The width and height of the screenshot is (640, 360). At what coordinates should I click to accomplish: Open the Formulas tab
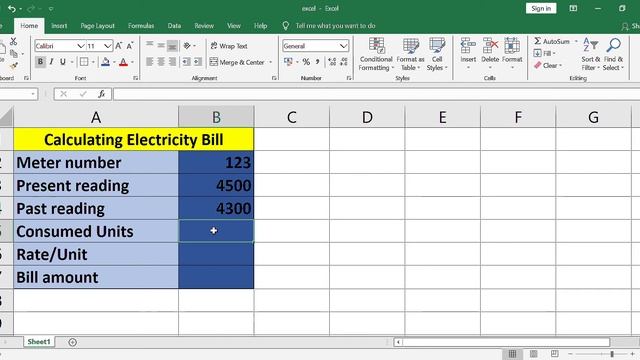pos(141,26)
